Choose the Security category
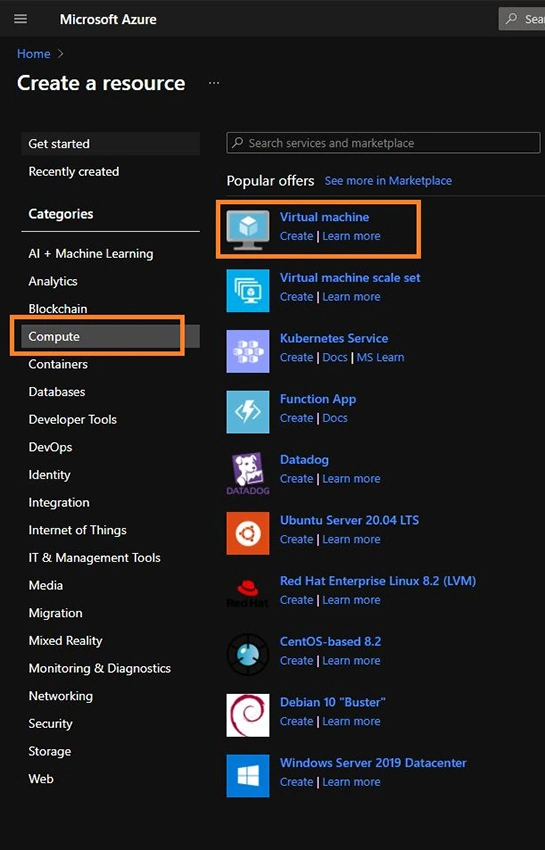The width and height of the screenshot is (545, 850). pyautogui.click(x=50, y=724)
